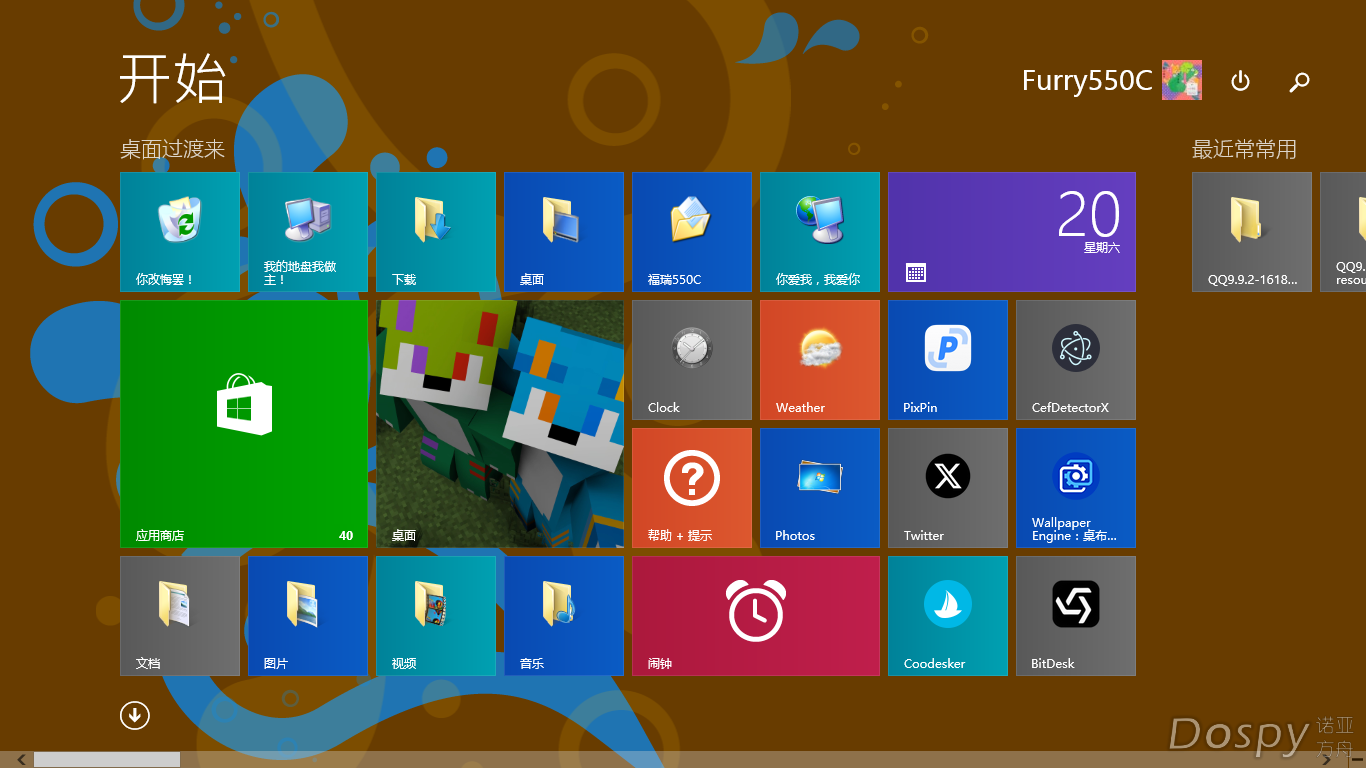Image resolution: width=1366 pixels, height=768 pixels.
Task: Open the Weather tile
Action: tap(820, 360)
